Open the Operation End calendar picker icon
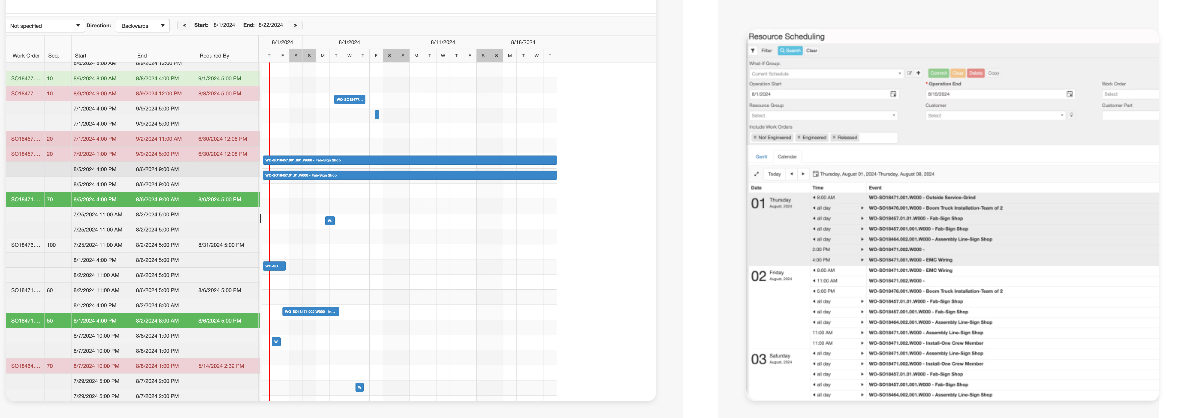Viewport: 1178px width, 418px height. (1068, 95)
